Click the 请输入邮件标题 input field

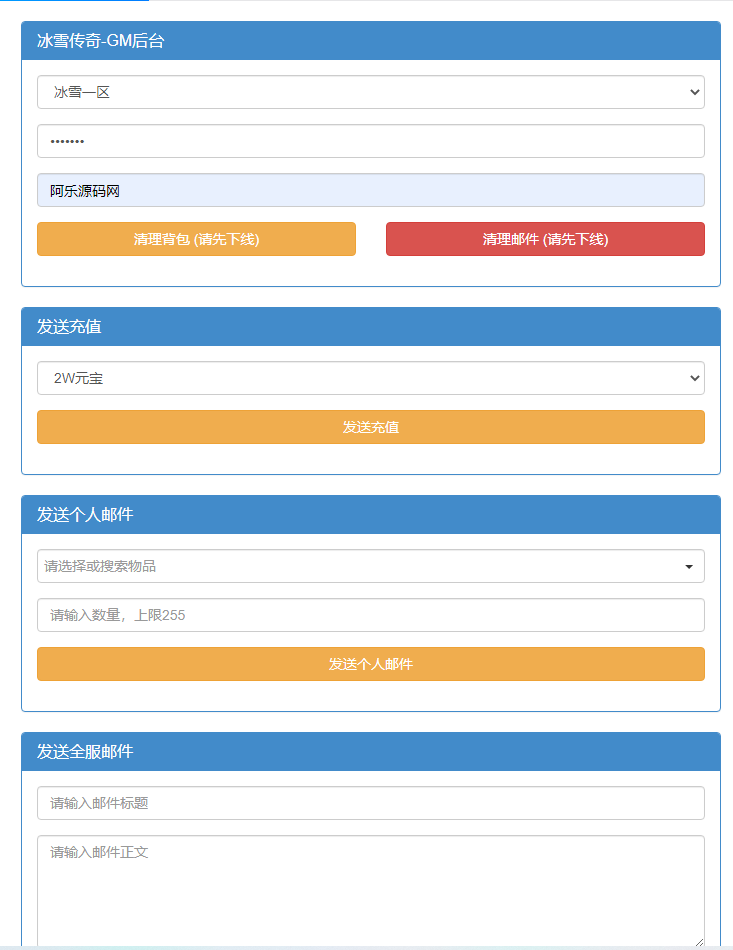[371, 803]
